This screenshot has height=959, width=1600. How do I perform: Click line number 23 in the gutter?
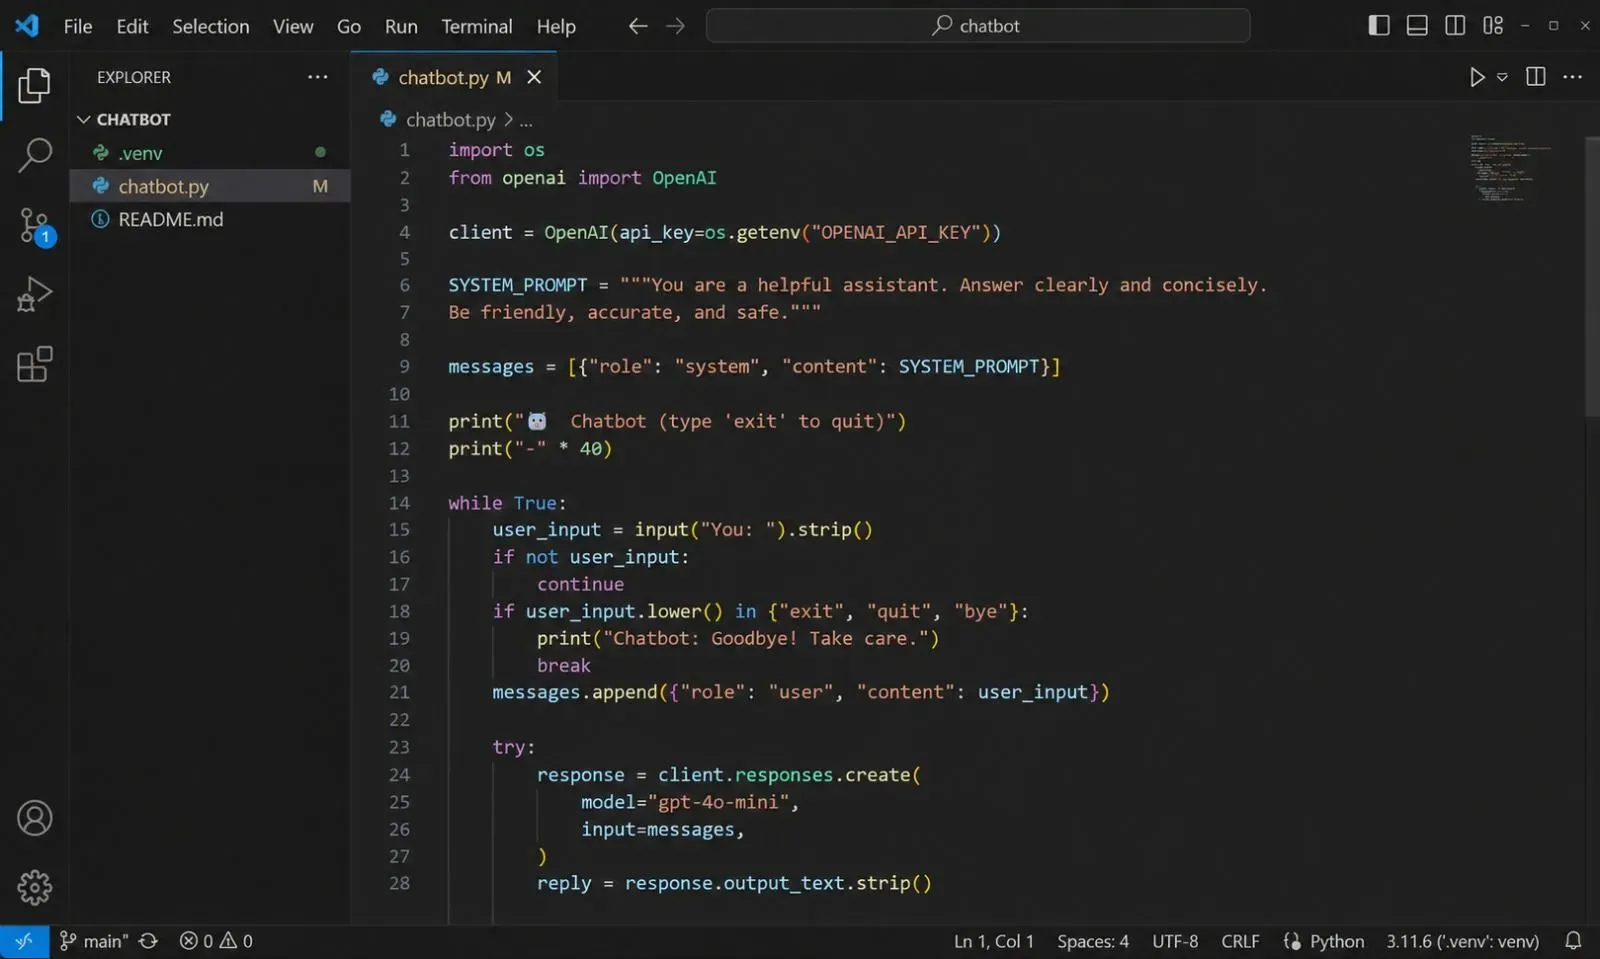click(x=399, y=747)
